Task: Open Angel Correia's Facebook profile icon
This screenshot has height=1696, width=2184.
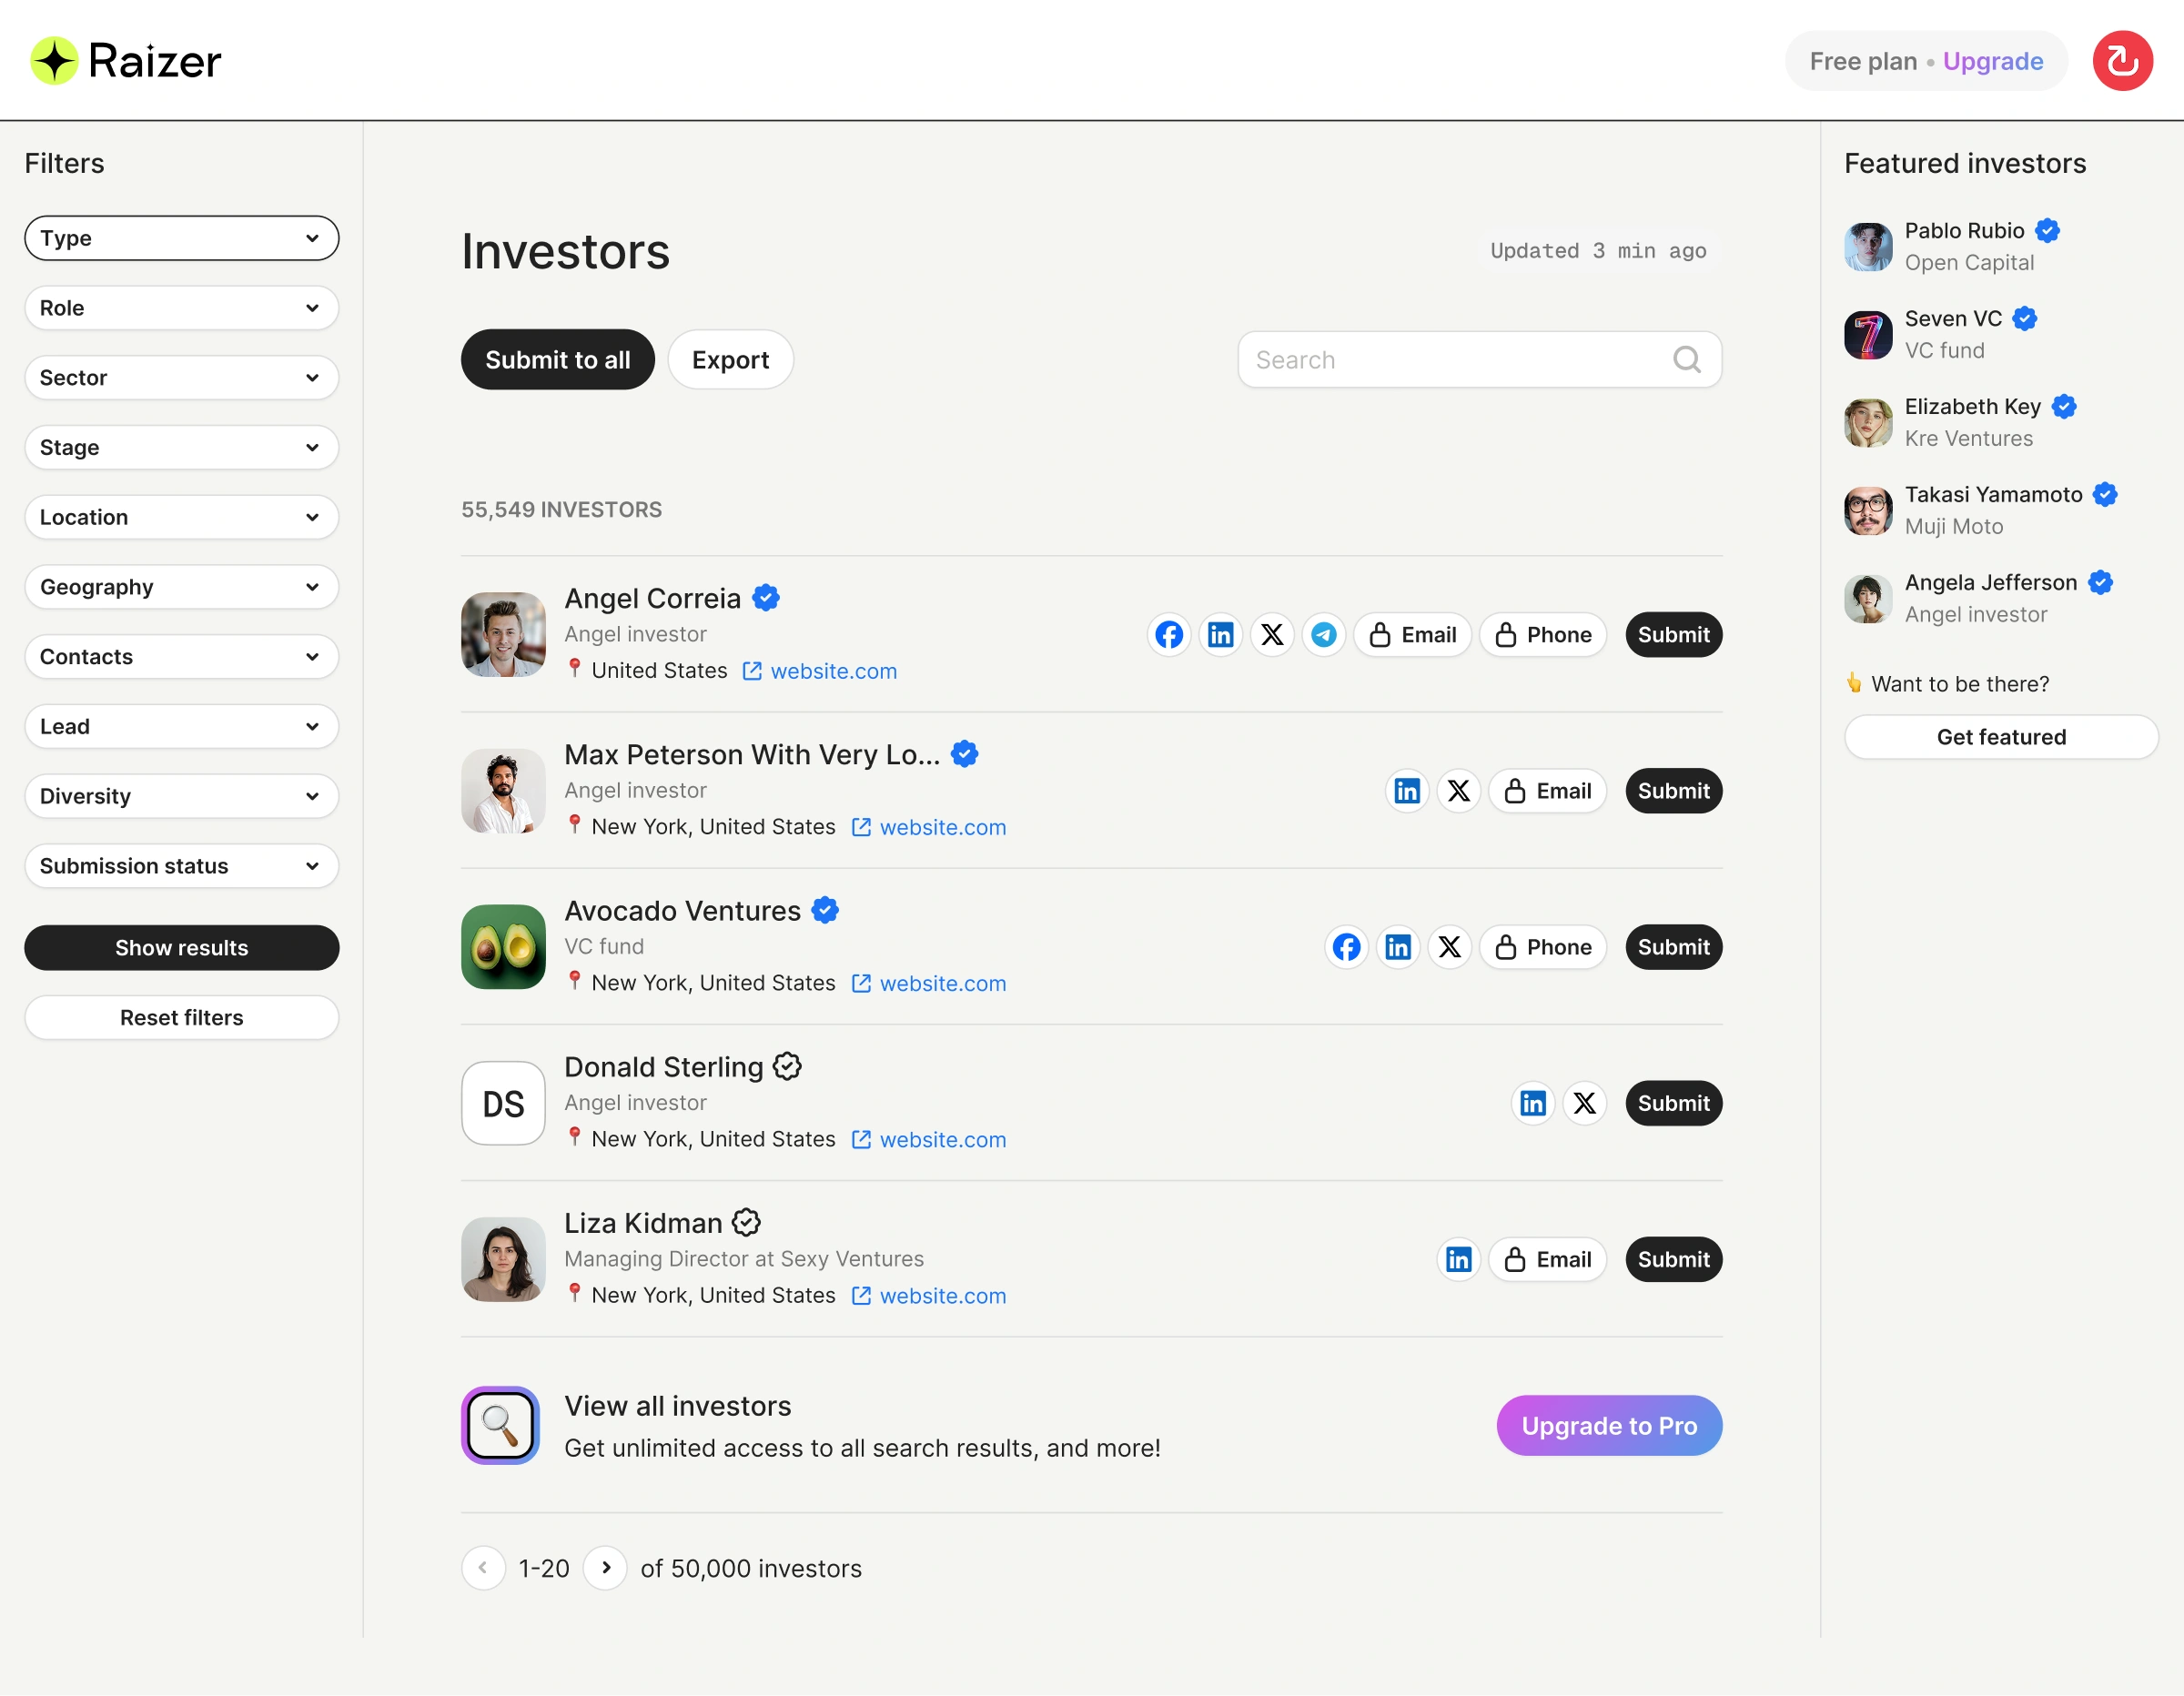Action: click(x=1168, y=635)
